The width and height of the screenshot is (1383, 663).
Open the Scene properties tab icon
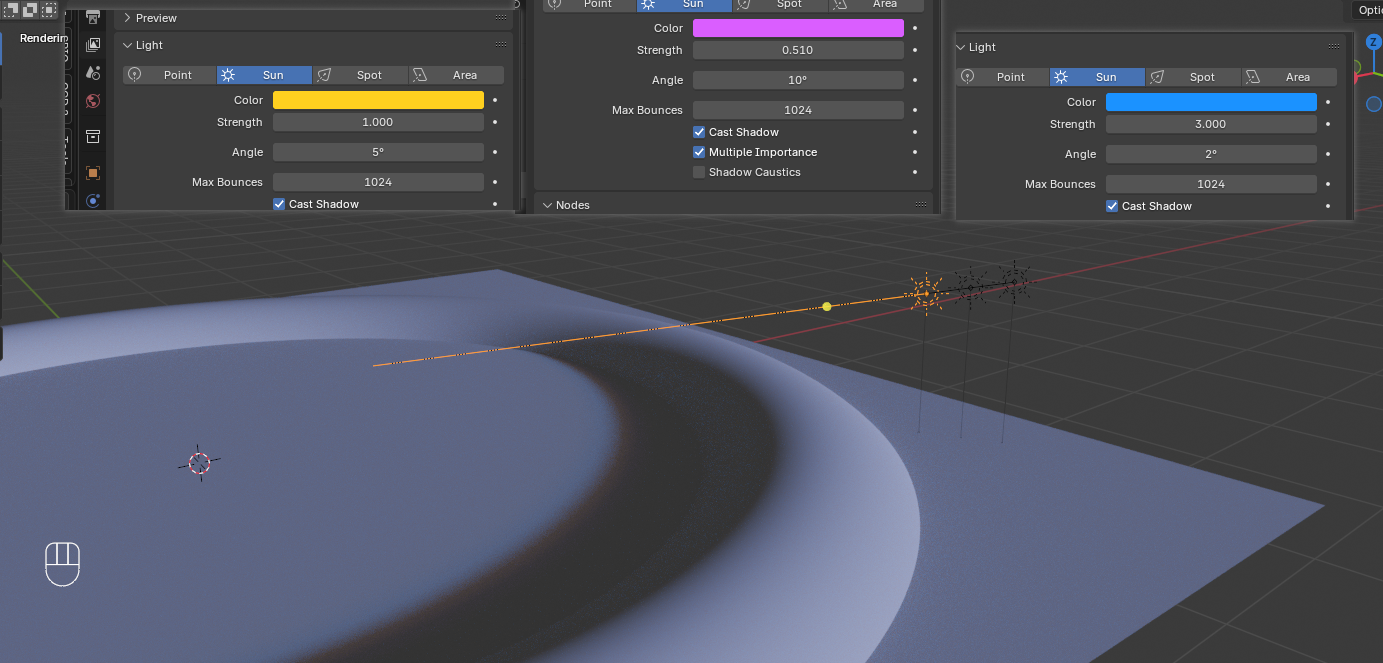(x=93, y=73)
